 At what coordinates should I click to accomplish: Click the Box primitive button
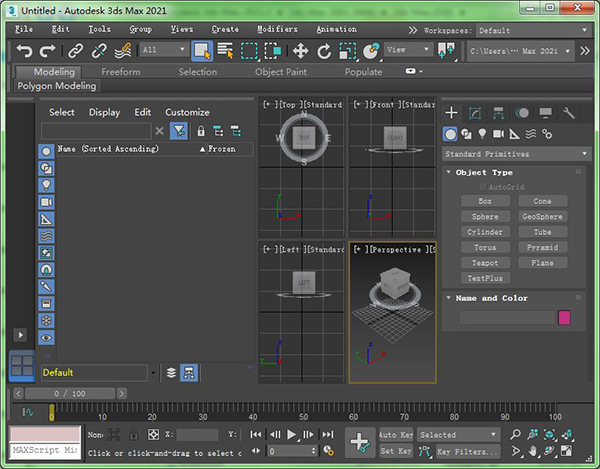pyautogui.click(x=485, y=201)
